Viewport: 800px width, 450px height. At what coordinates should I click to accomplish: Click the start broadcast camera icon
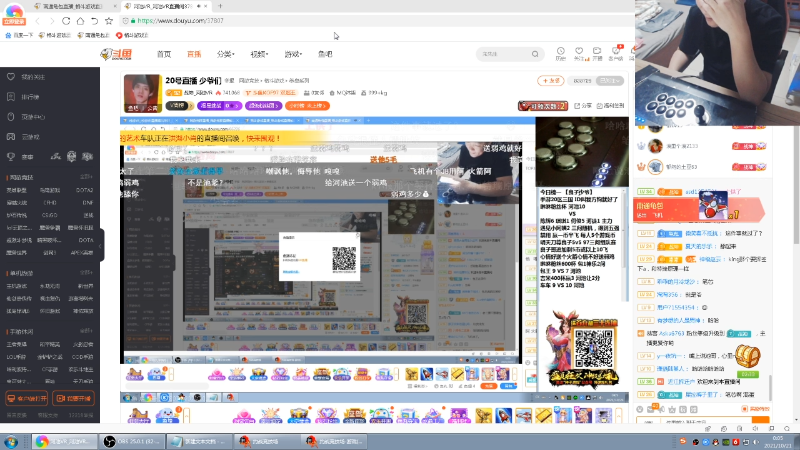coord(597,53)
